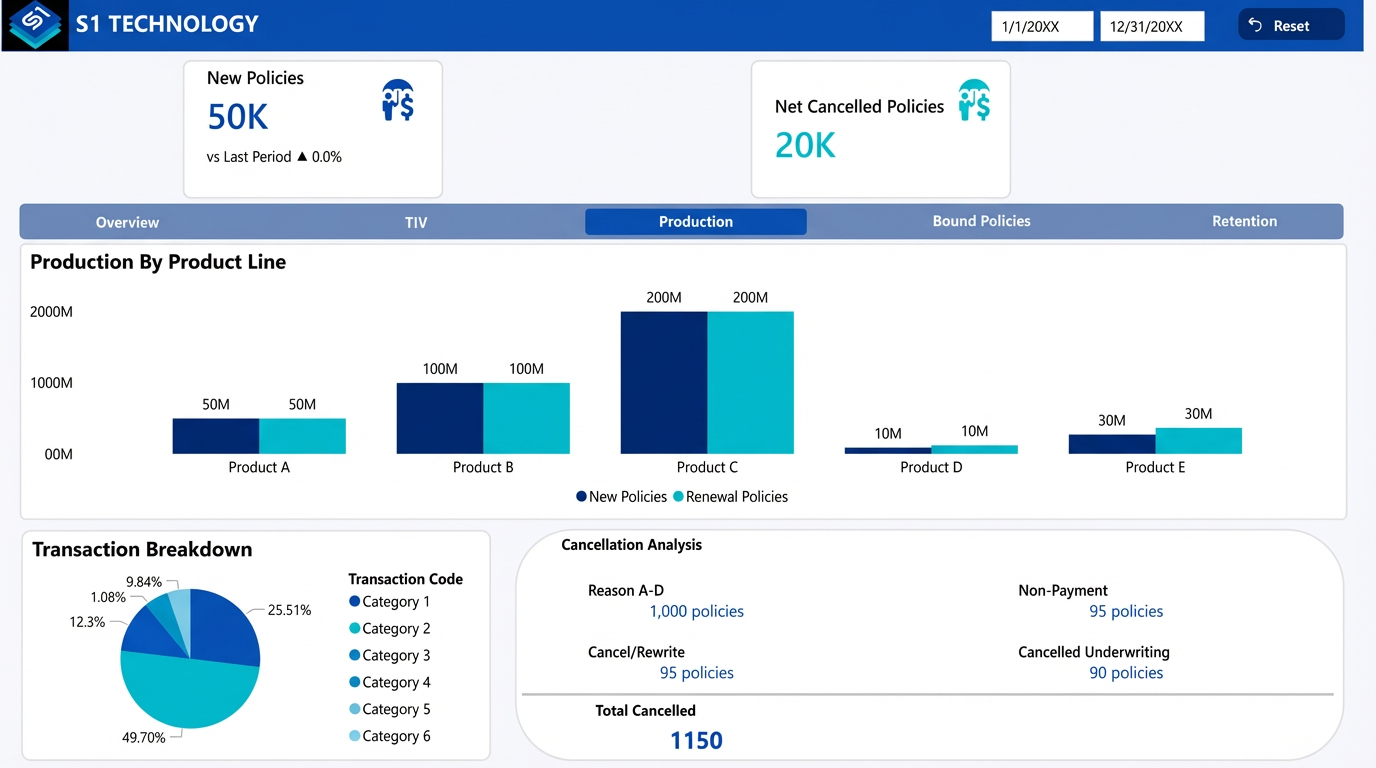Click the S1 Technology logo icon
This screenshot has width=1376, height=768.
pos(33,24)
